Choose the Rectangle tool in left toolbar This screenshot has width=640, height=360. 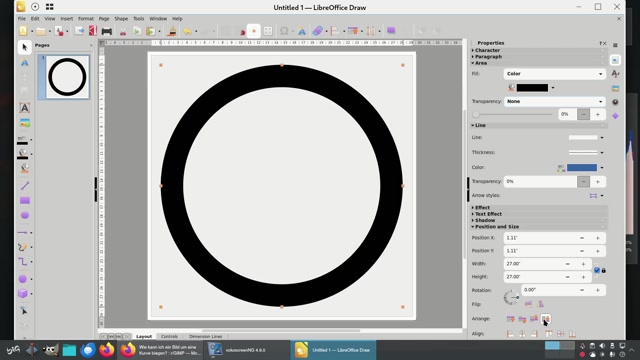point(24,200)
